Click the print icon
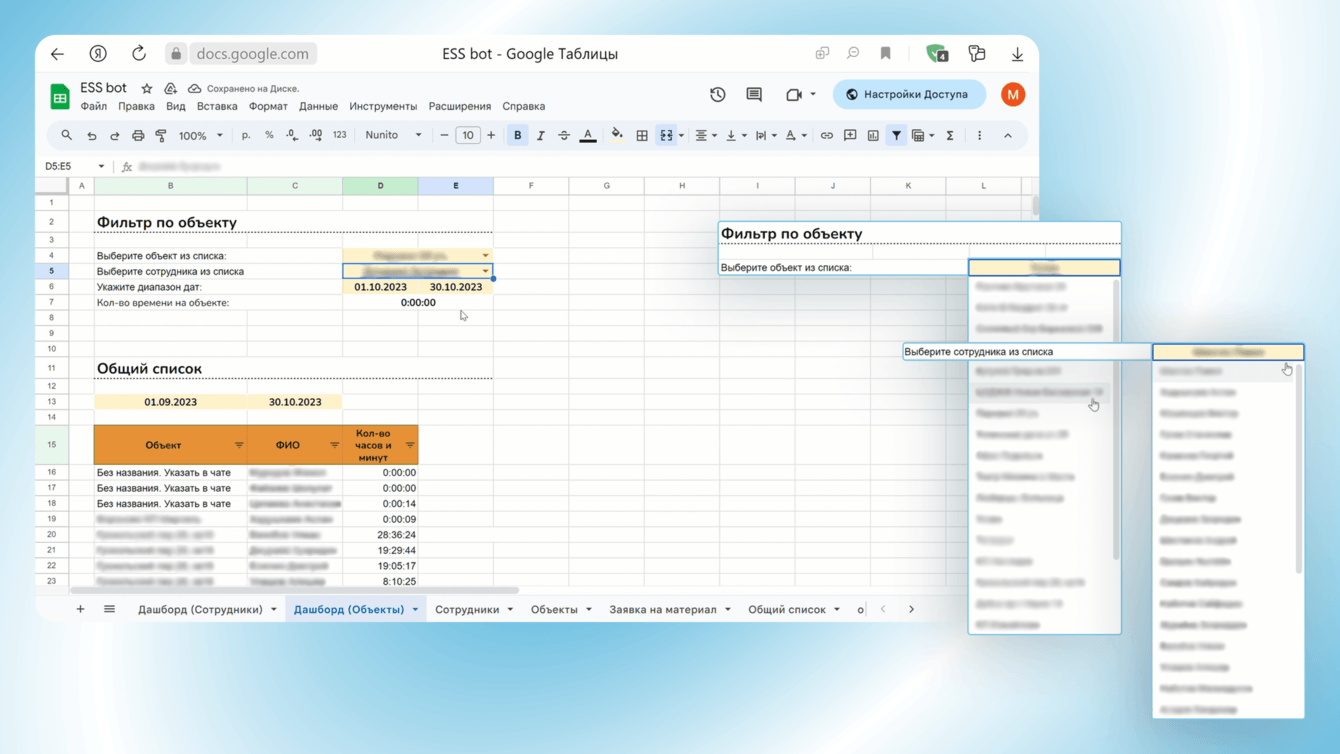1340x754 pixels. (138, 136)
